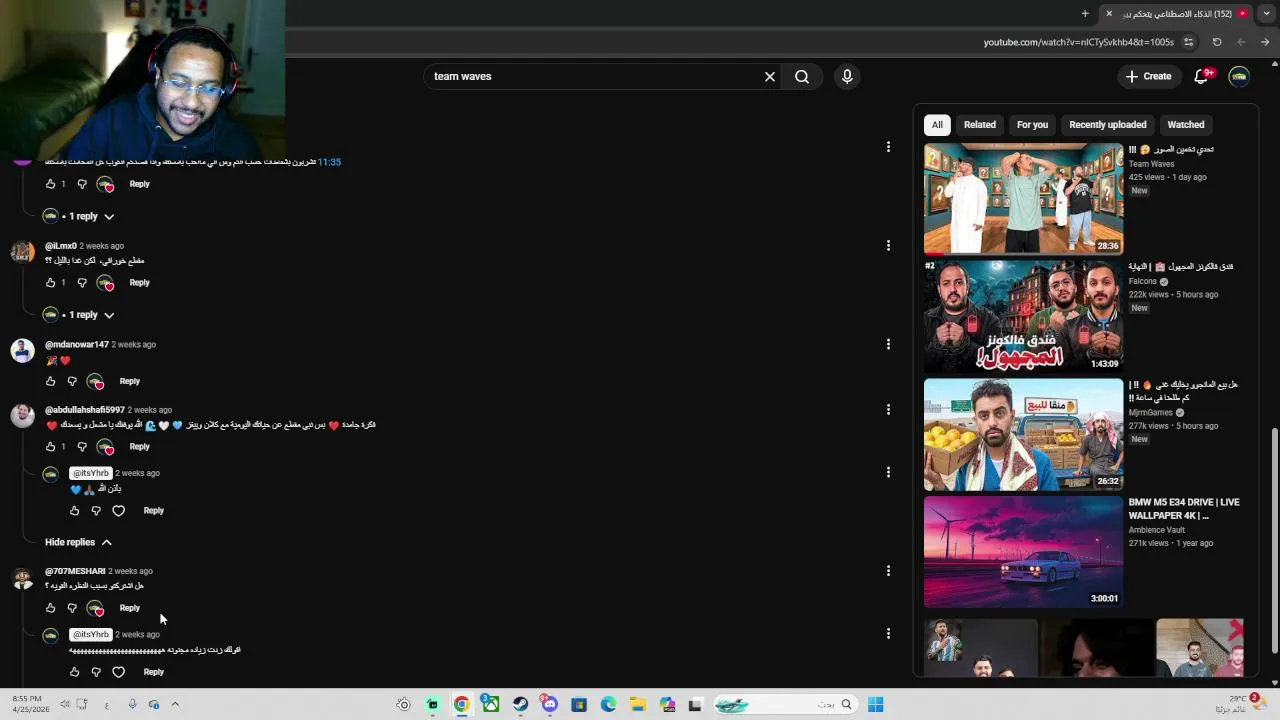The image size is (1280, 720).
Task: Dislike the comment by @abdullahshafi5997
Action: [x=82, y=447]
